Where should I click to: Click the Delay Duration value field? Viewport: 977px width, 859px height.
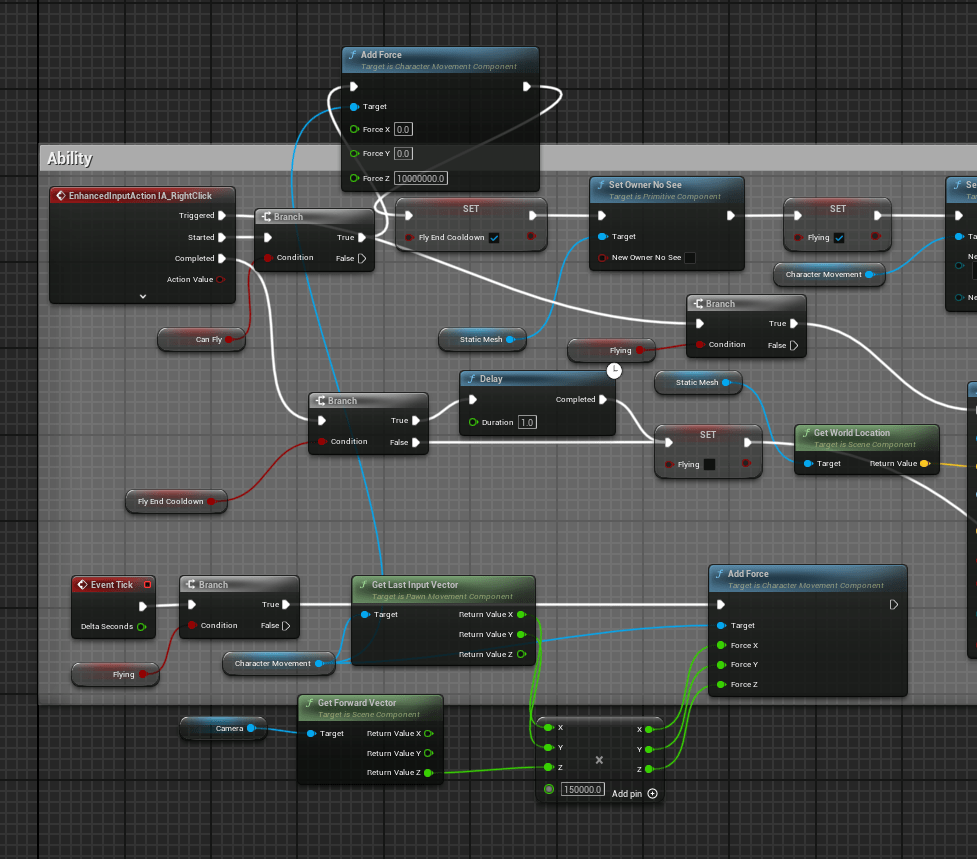527,423
